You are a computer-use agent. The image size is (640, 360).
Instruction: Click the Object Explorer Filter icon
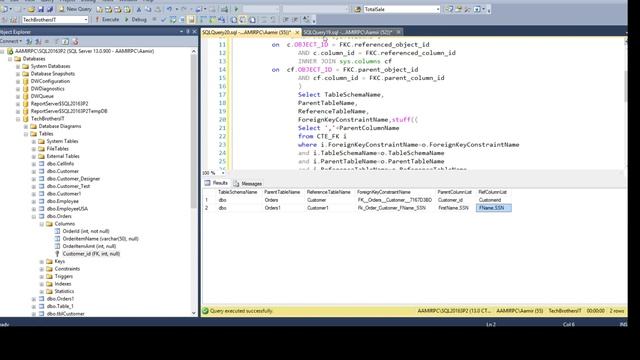point(56,41)
